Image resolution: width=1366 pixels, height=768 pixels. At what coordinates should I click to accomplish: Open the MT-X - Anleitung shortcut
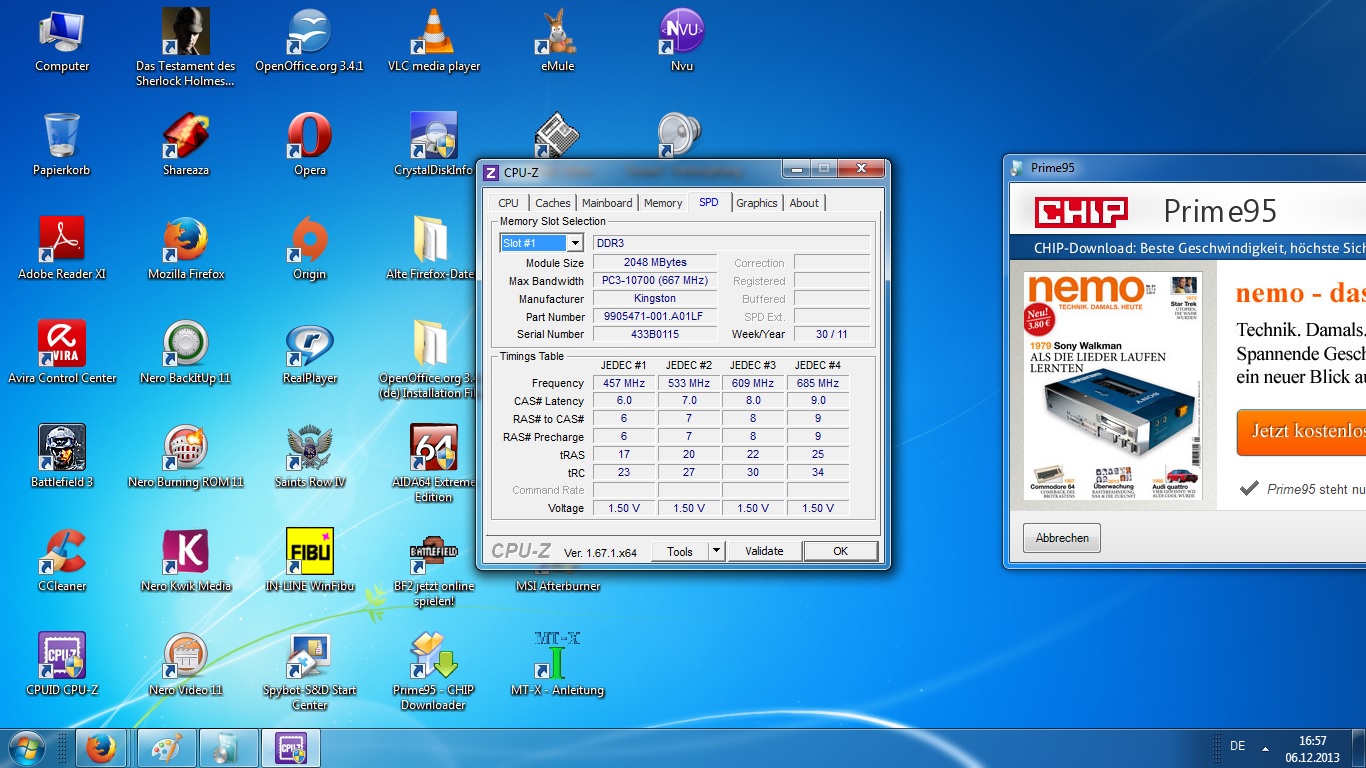[x=558, y=664]
